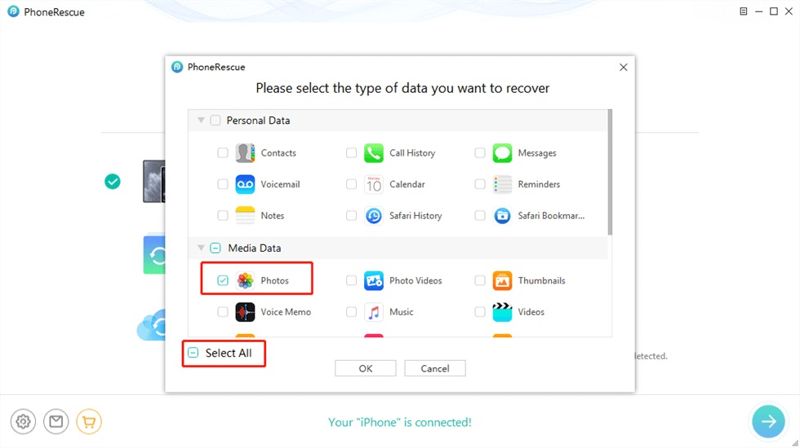
Task: Select the Photos flower icon
Action: coord(245,281)
